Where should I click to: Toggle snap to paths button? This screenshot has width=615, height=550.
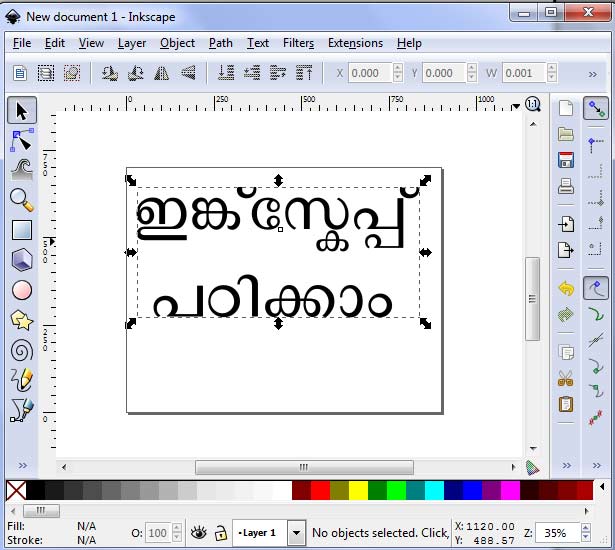(x=596, y=315)
